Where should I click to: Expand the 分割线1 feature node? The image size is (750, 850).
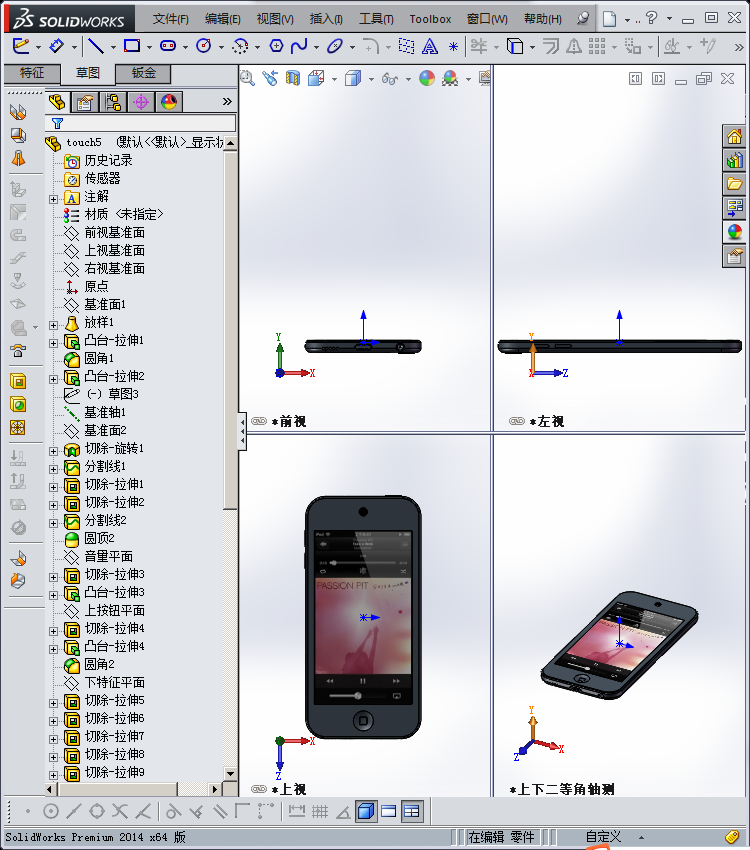click(53, 469)
